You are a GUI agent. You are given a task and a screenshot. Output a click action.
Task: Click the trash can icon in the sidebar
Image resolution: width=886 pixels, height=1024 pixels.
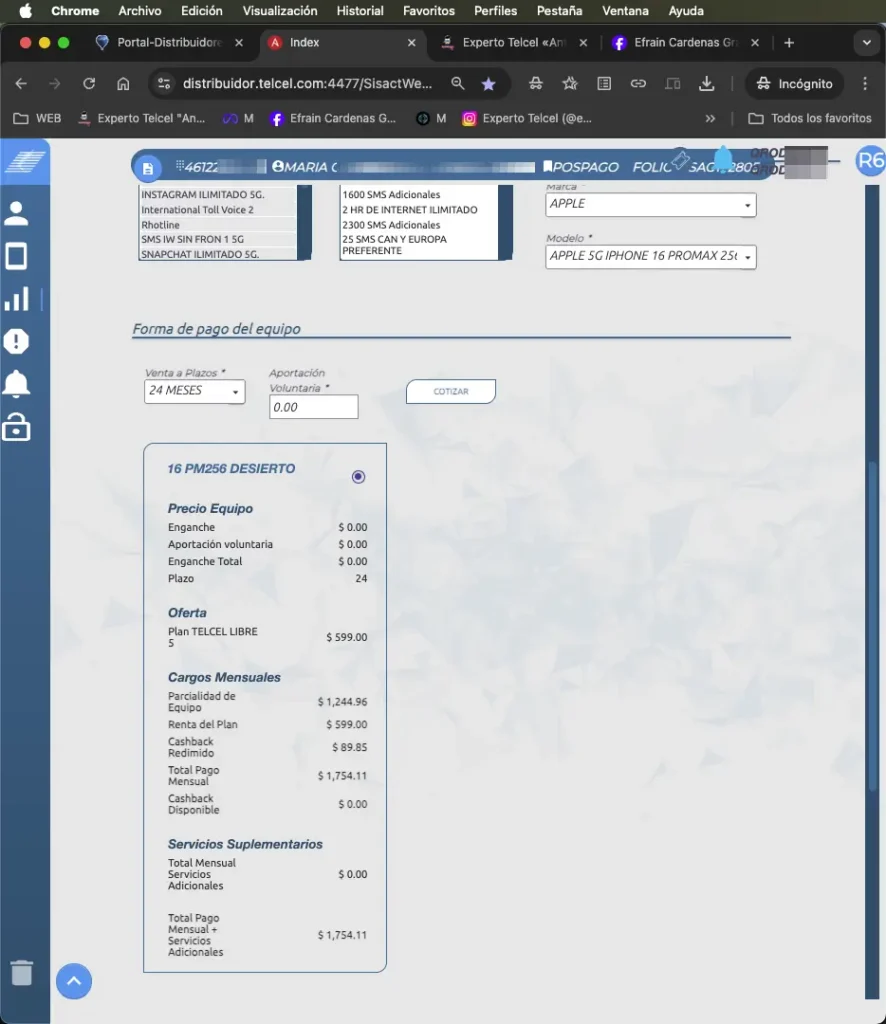coord(22,972)
